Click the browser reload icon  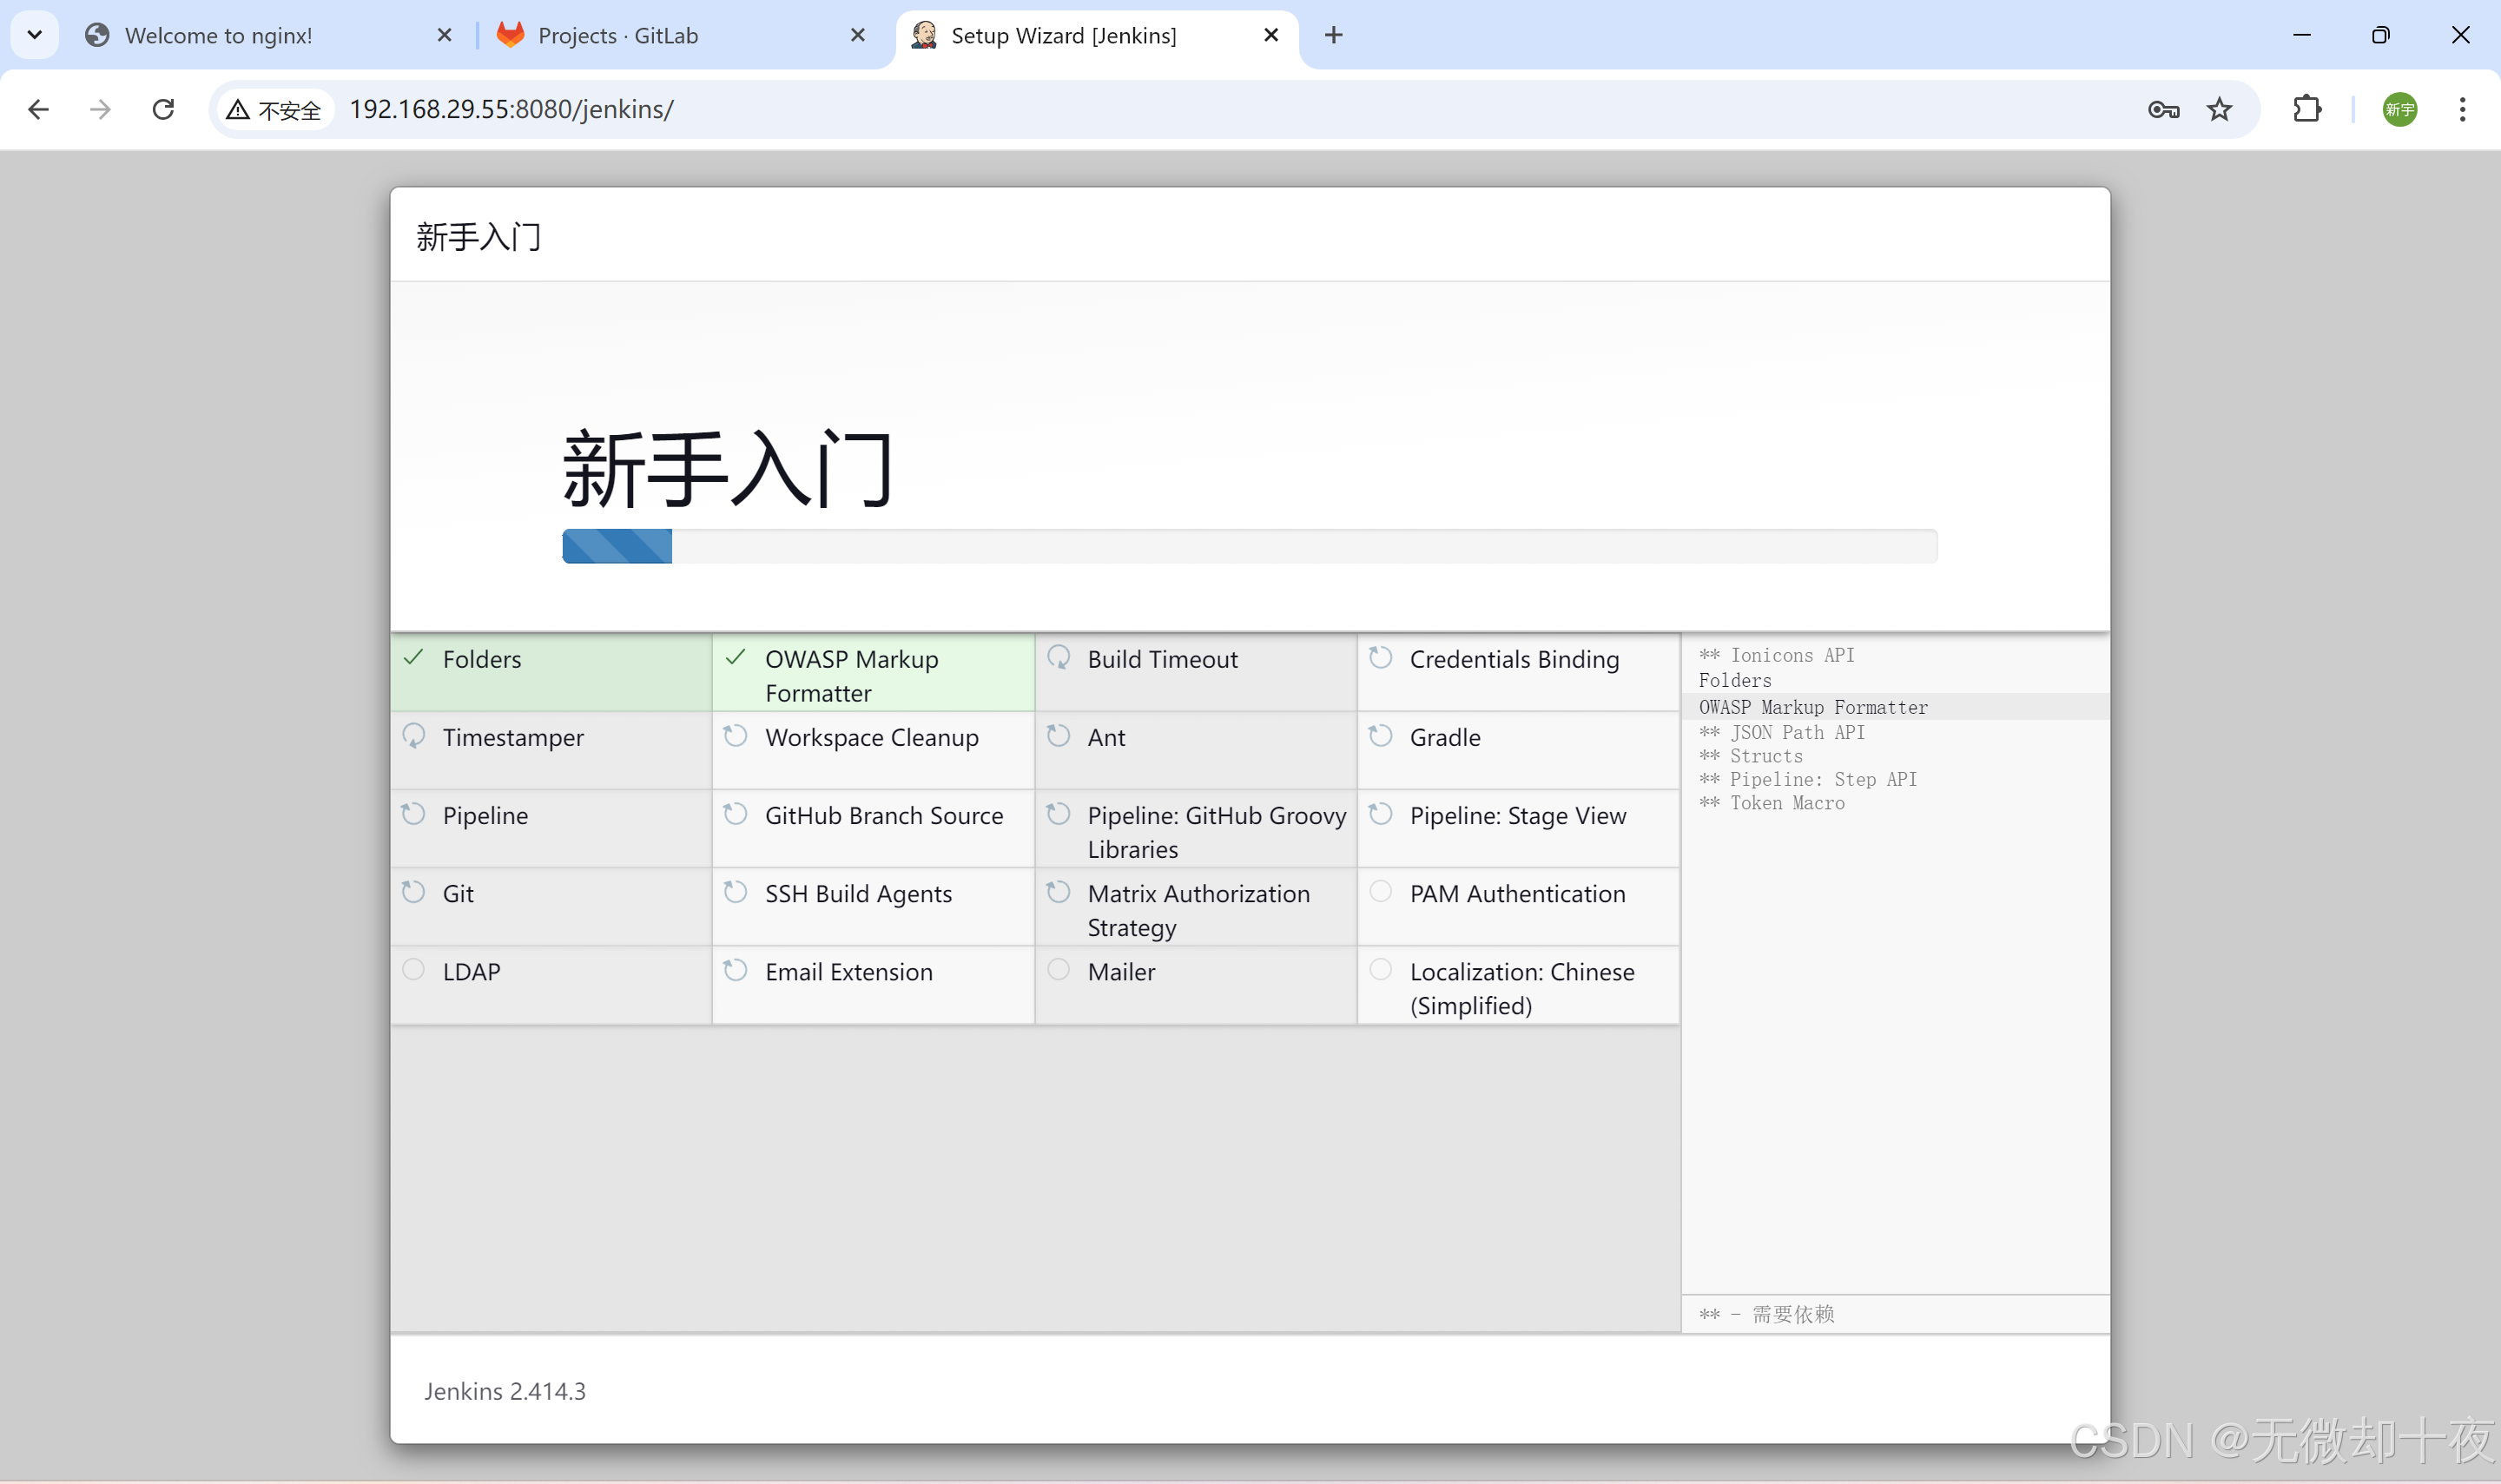click(163, 109)
